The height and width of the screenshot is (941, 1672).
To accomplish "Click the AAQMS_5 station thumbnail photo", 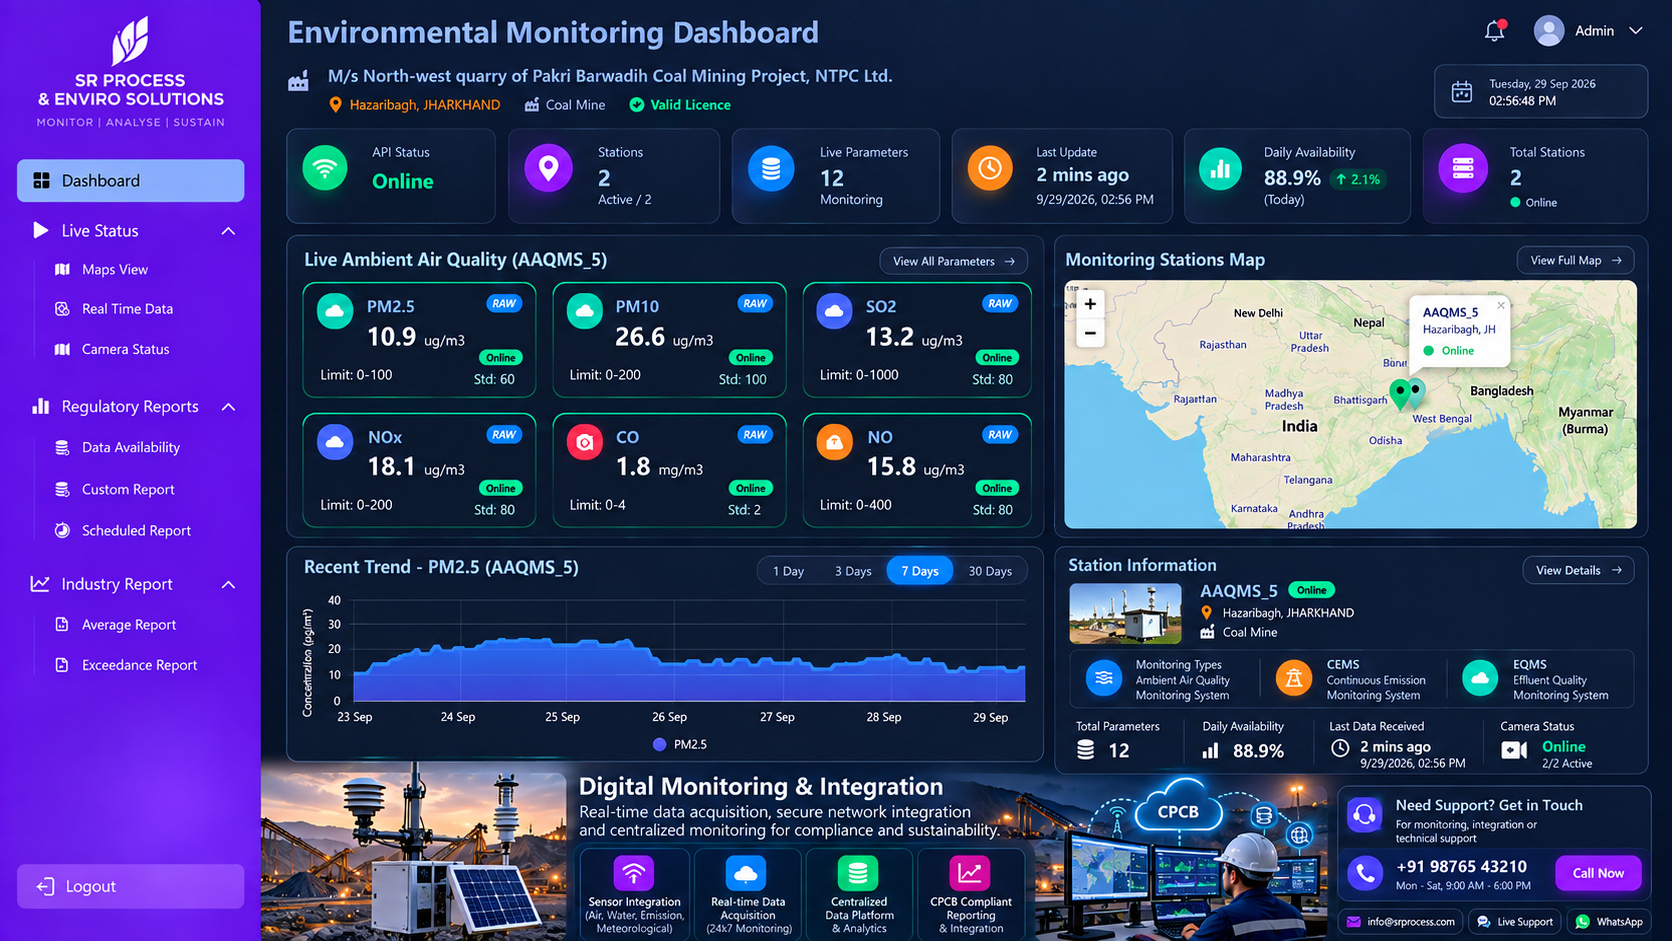I will click(1125, 613).
